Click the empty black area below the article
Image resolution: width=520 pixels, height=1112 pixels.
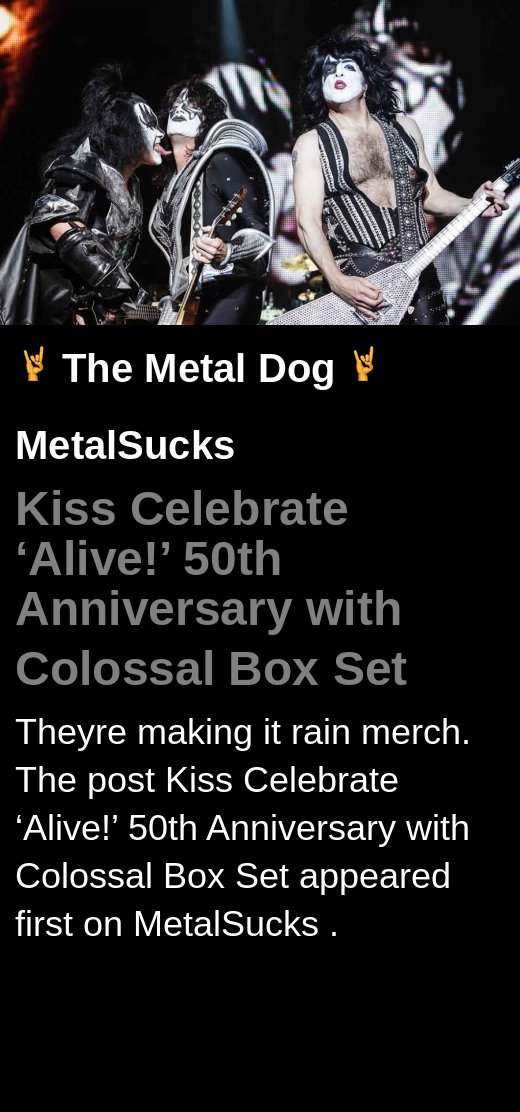[260, 1028]
